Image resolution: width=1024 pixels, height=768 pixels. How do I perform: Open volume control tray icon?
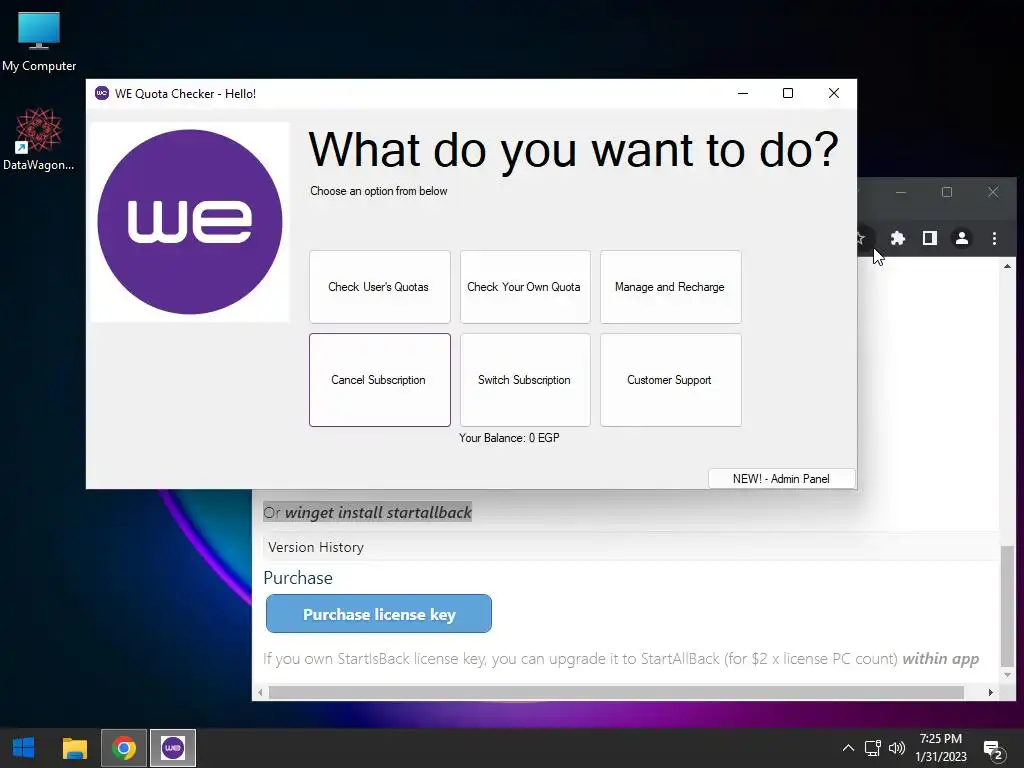coord(897,748)
